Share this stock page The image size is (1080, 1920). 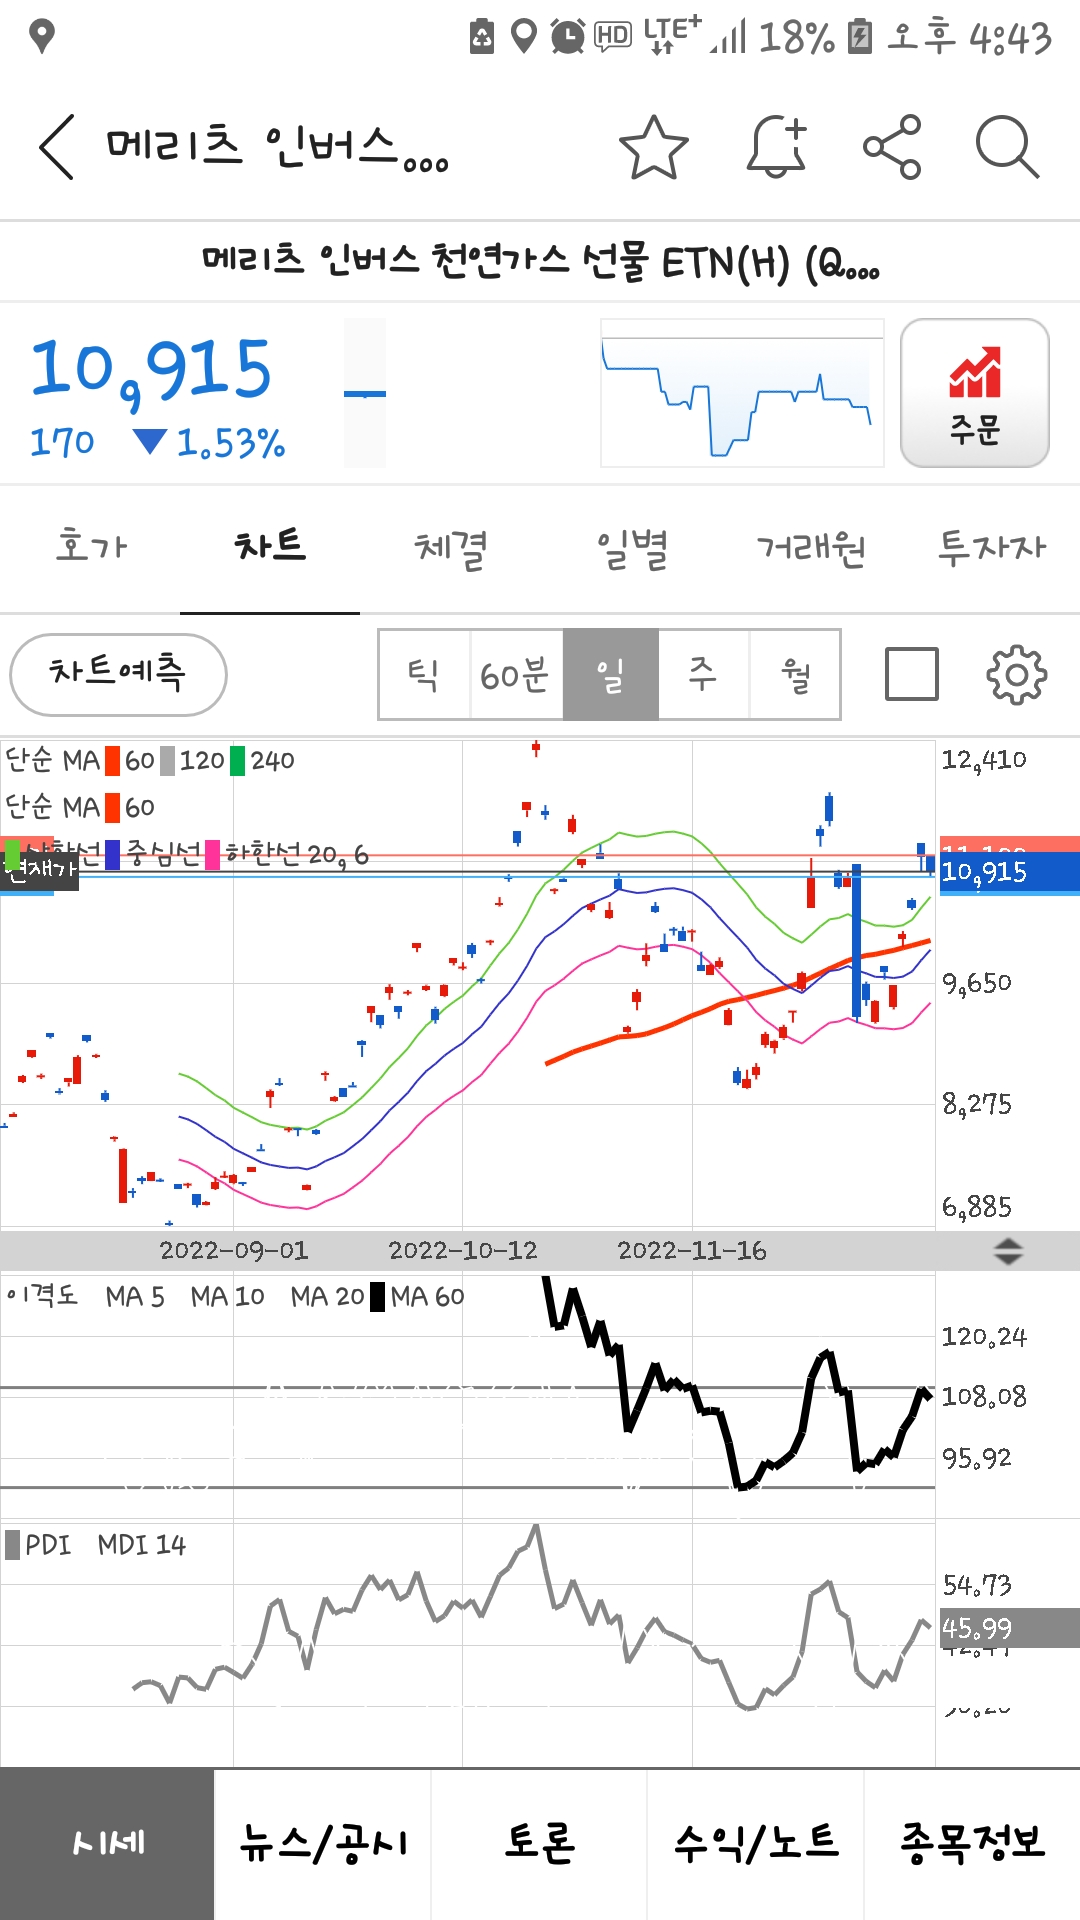point(892,147)
